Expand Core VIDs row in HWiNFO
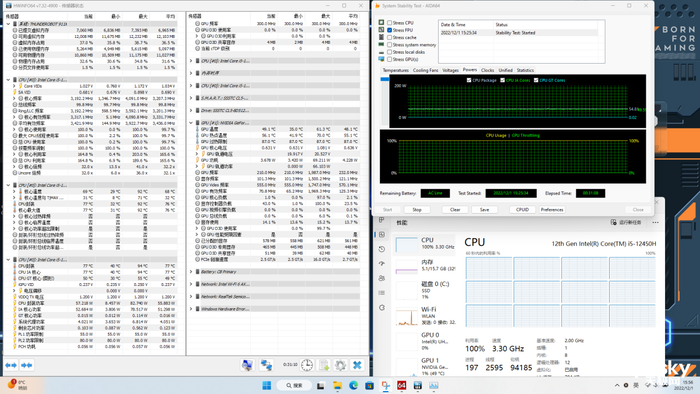700x394 pixels. click(x=14, y=86)
